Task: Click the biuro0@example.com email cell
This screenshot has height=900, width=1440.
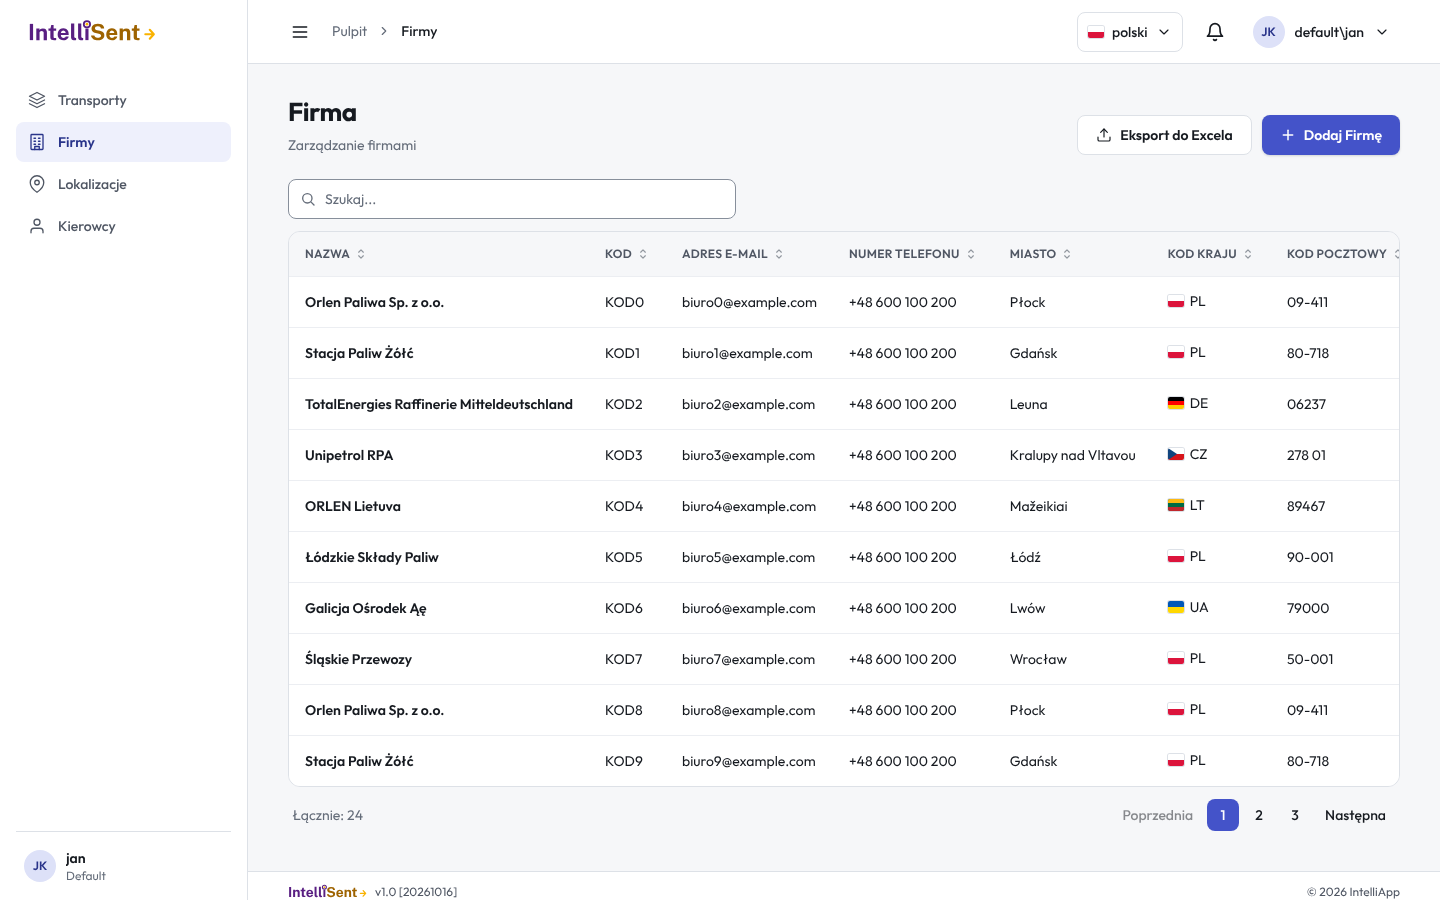Action: pyautogui.click(x=749, y=302)
